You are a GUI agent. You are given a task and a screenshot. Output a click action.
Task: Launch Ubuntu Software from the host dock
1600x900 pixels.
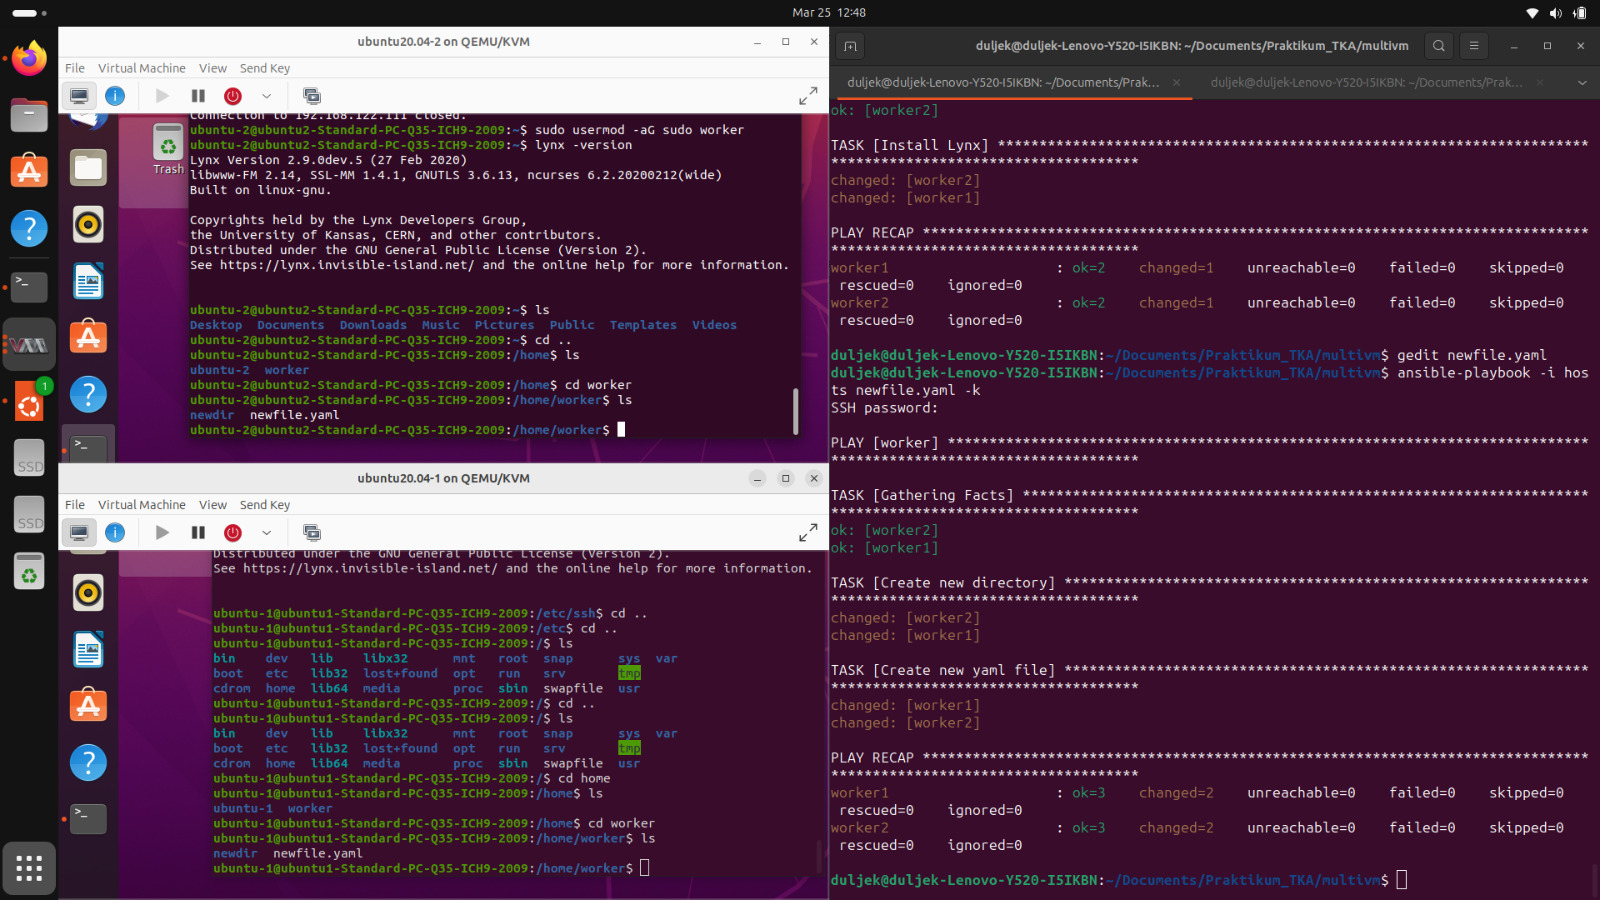29,172
